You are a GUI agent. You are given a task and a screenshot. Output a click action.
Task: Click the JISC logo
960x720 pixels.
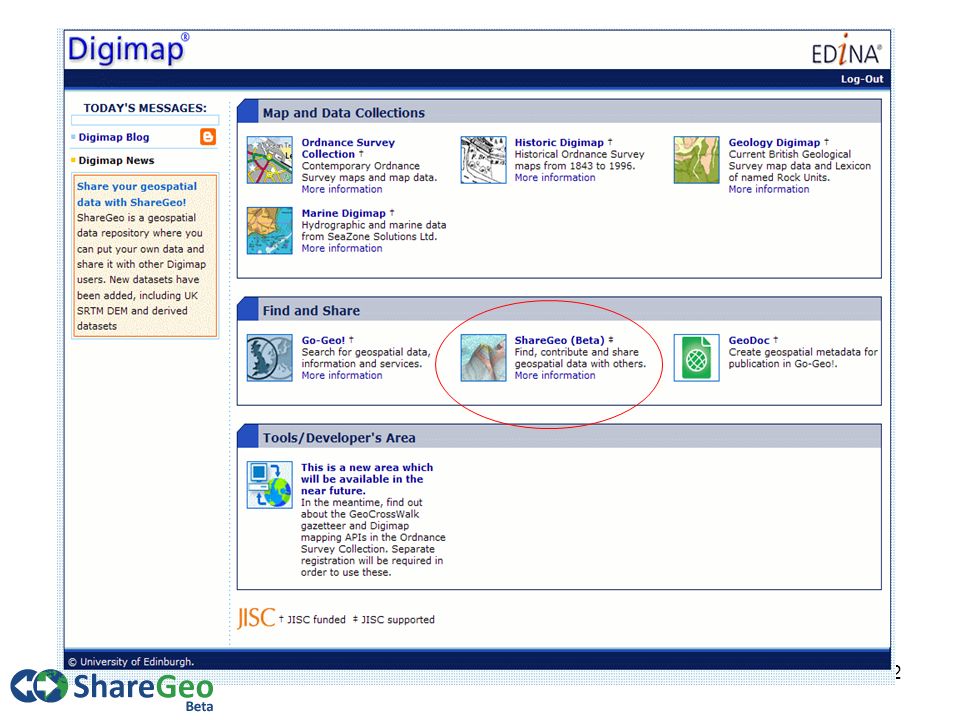click(x=256, y=618)
